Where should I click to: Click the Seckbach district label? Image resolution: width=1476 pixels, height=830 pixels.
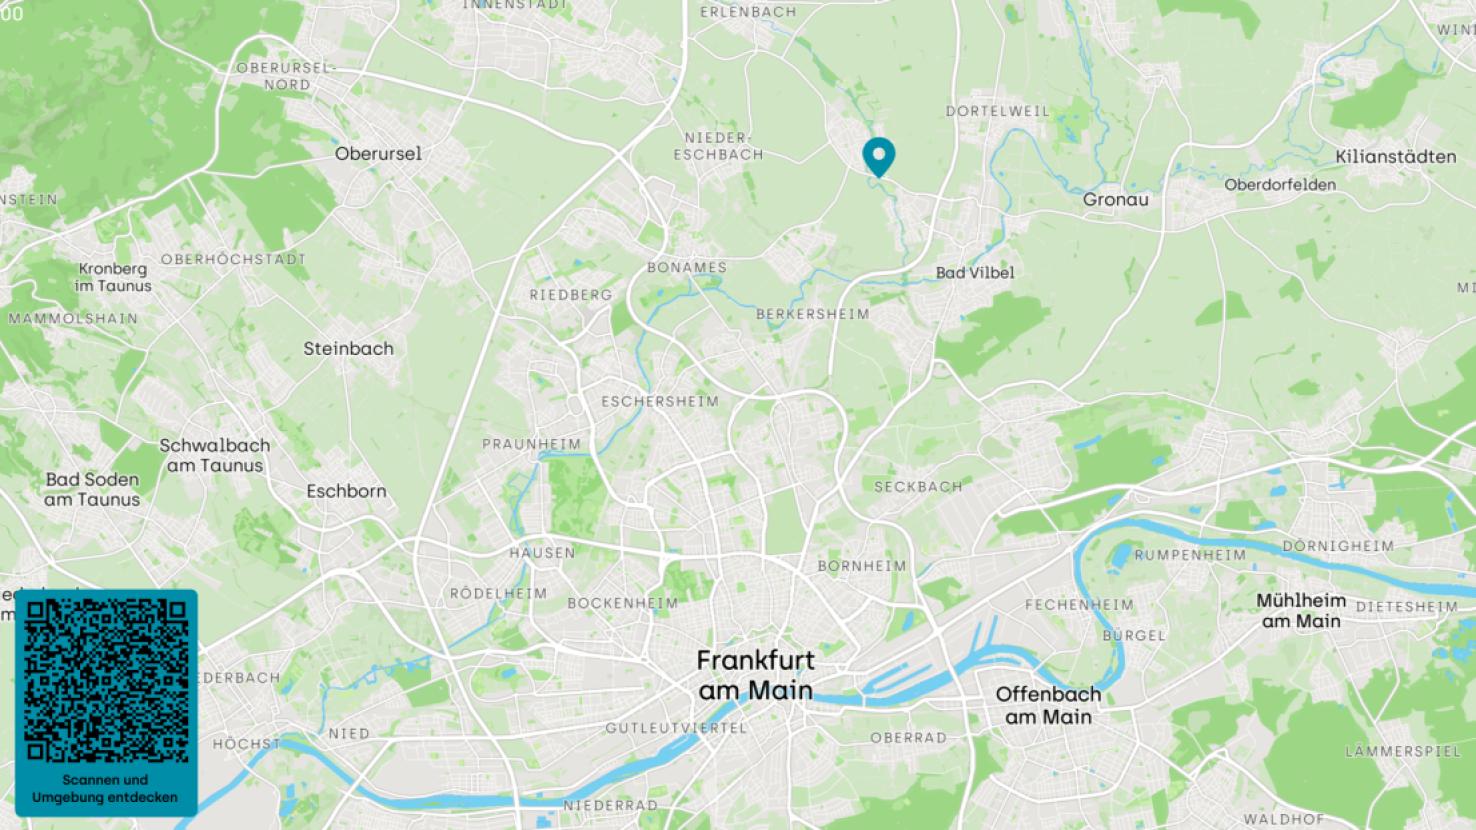918,487
